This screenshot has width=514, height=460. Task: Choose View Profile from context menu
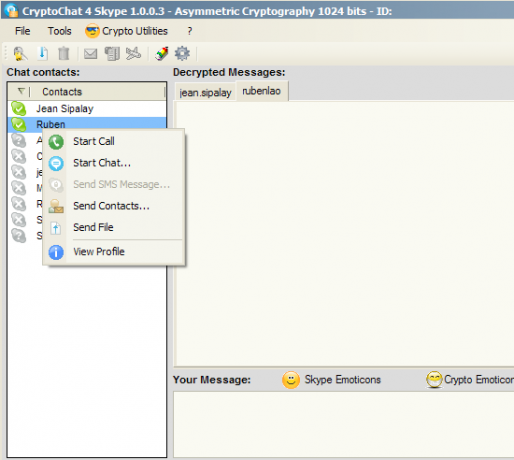(x=114, y=252)
